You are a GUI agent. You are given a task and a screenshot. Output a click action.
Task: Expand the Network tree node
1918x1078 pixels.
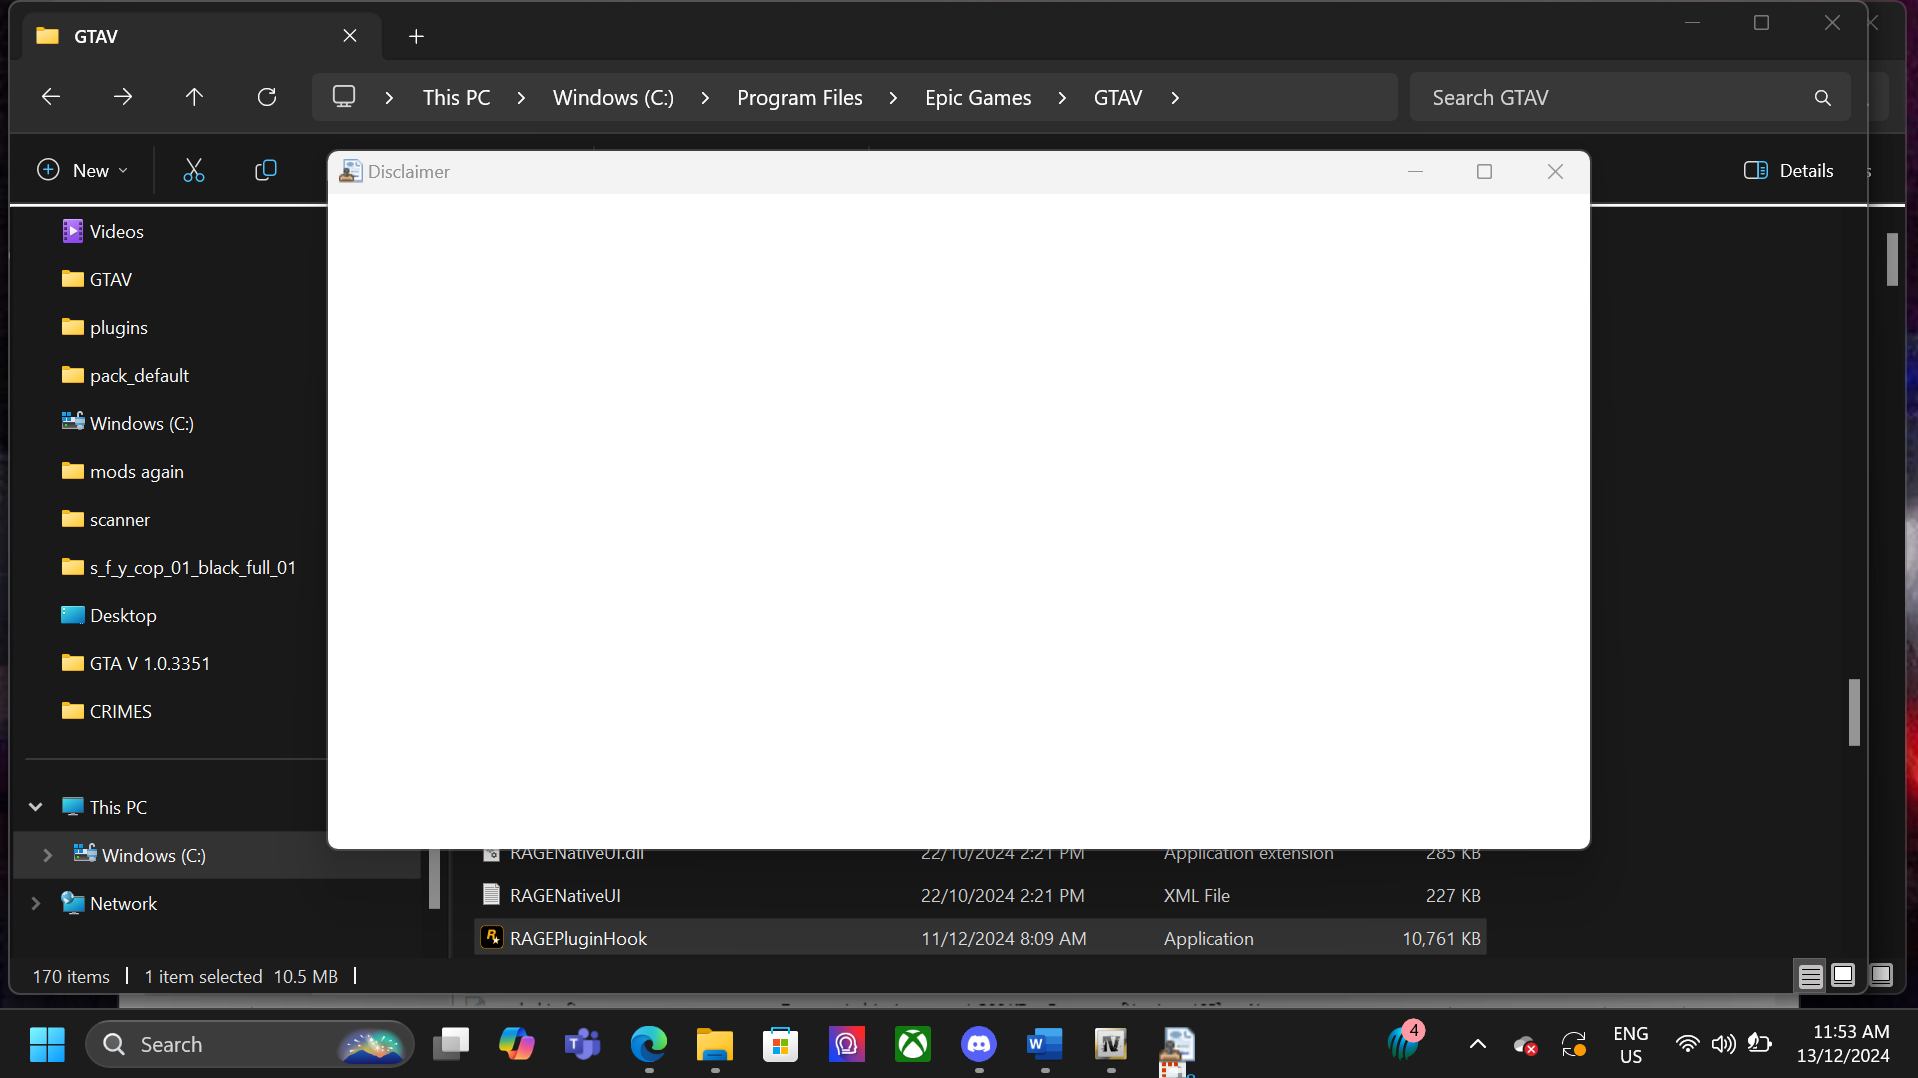click(36, 903)
